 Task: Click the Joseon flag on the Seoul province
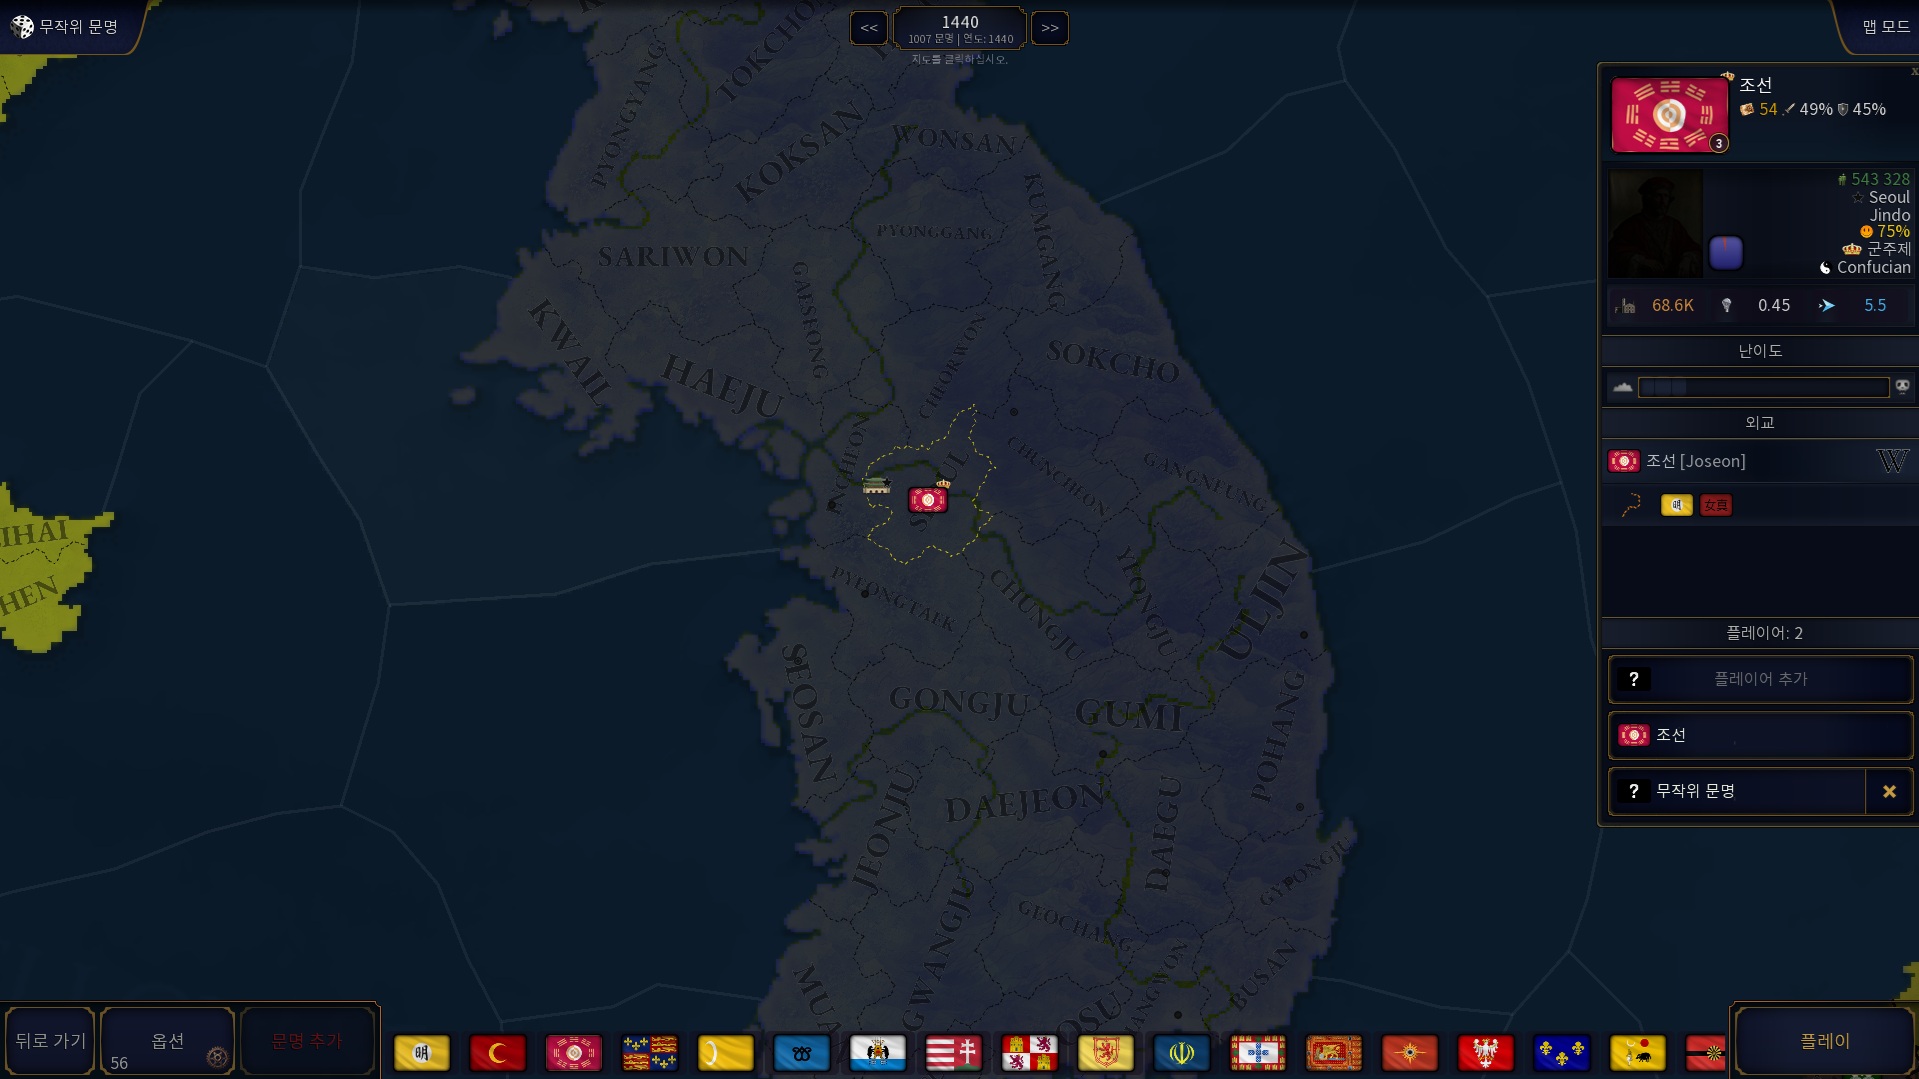click(x=927, y=499)
